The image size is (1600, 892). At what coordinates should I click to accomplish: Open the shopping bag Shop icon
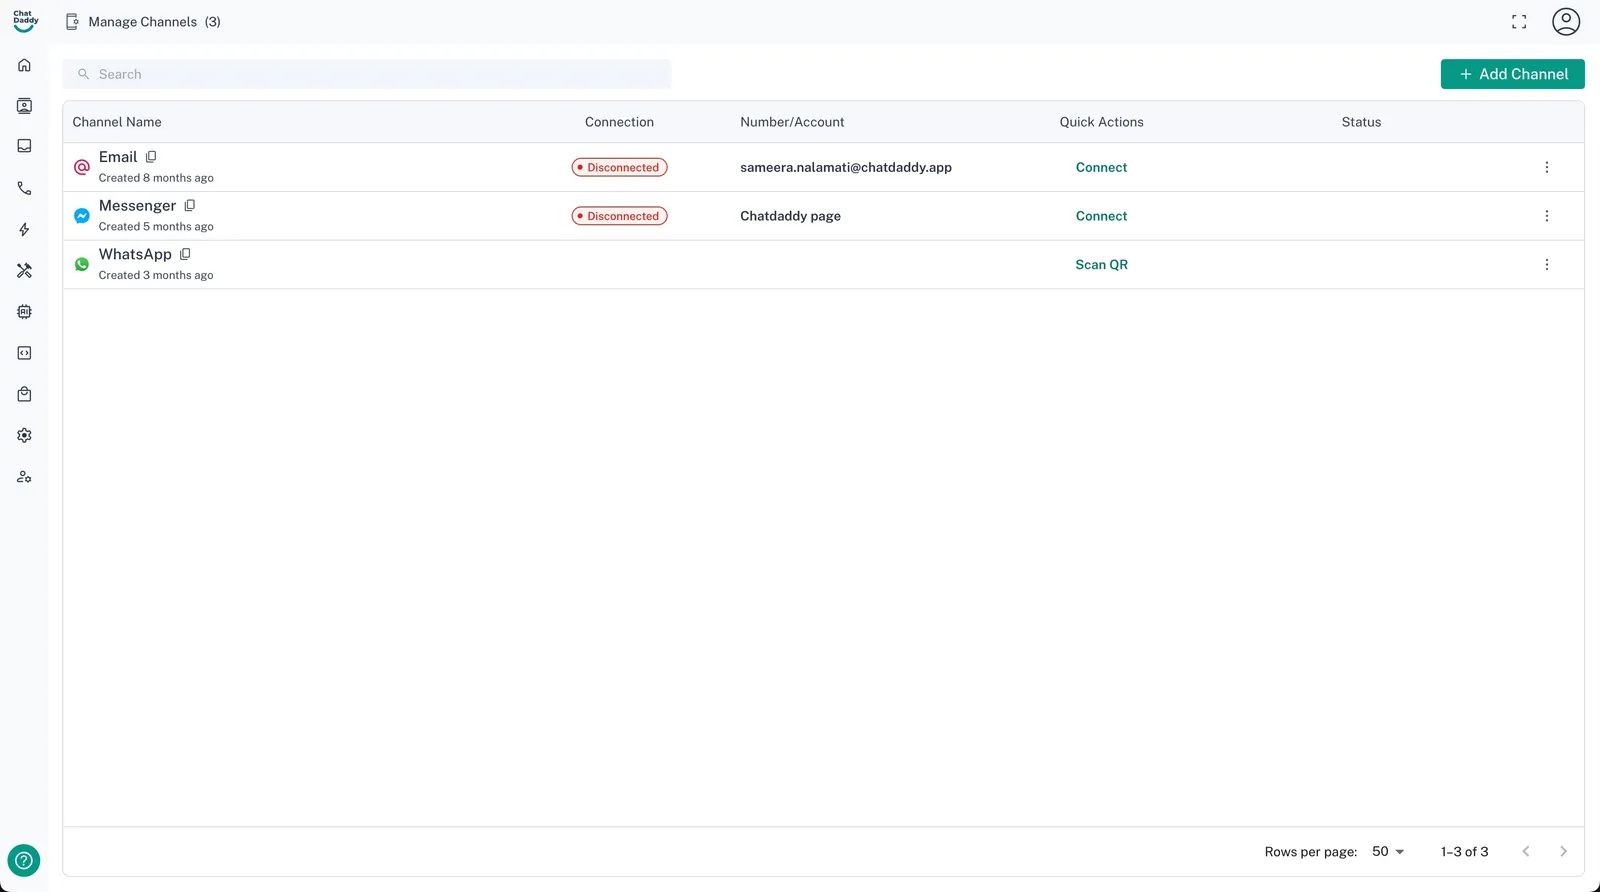24,394
